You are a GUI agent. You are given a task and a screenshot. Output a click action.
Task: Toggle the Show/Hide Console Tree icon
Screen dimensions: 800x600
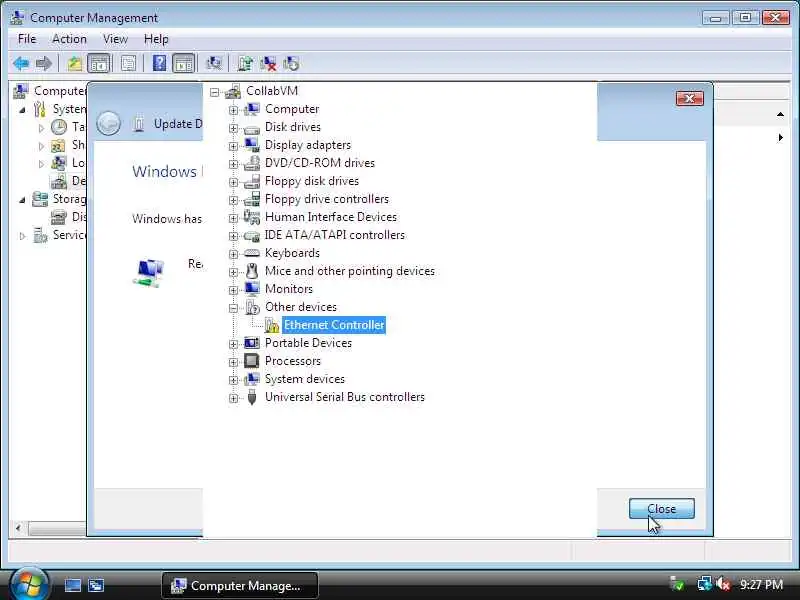[x=99, y=64]
